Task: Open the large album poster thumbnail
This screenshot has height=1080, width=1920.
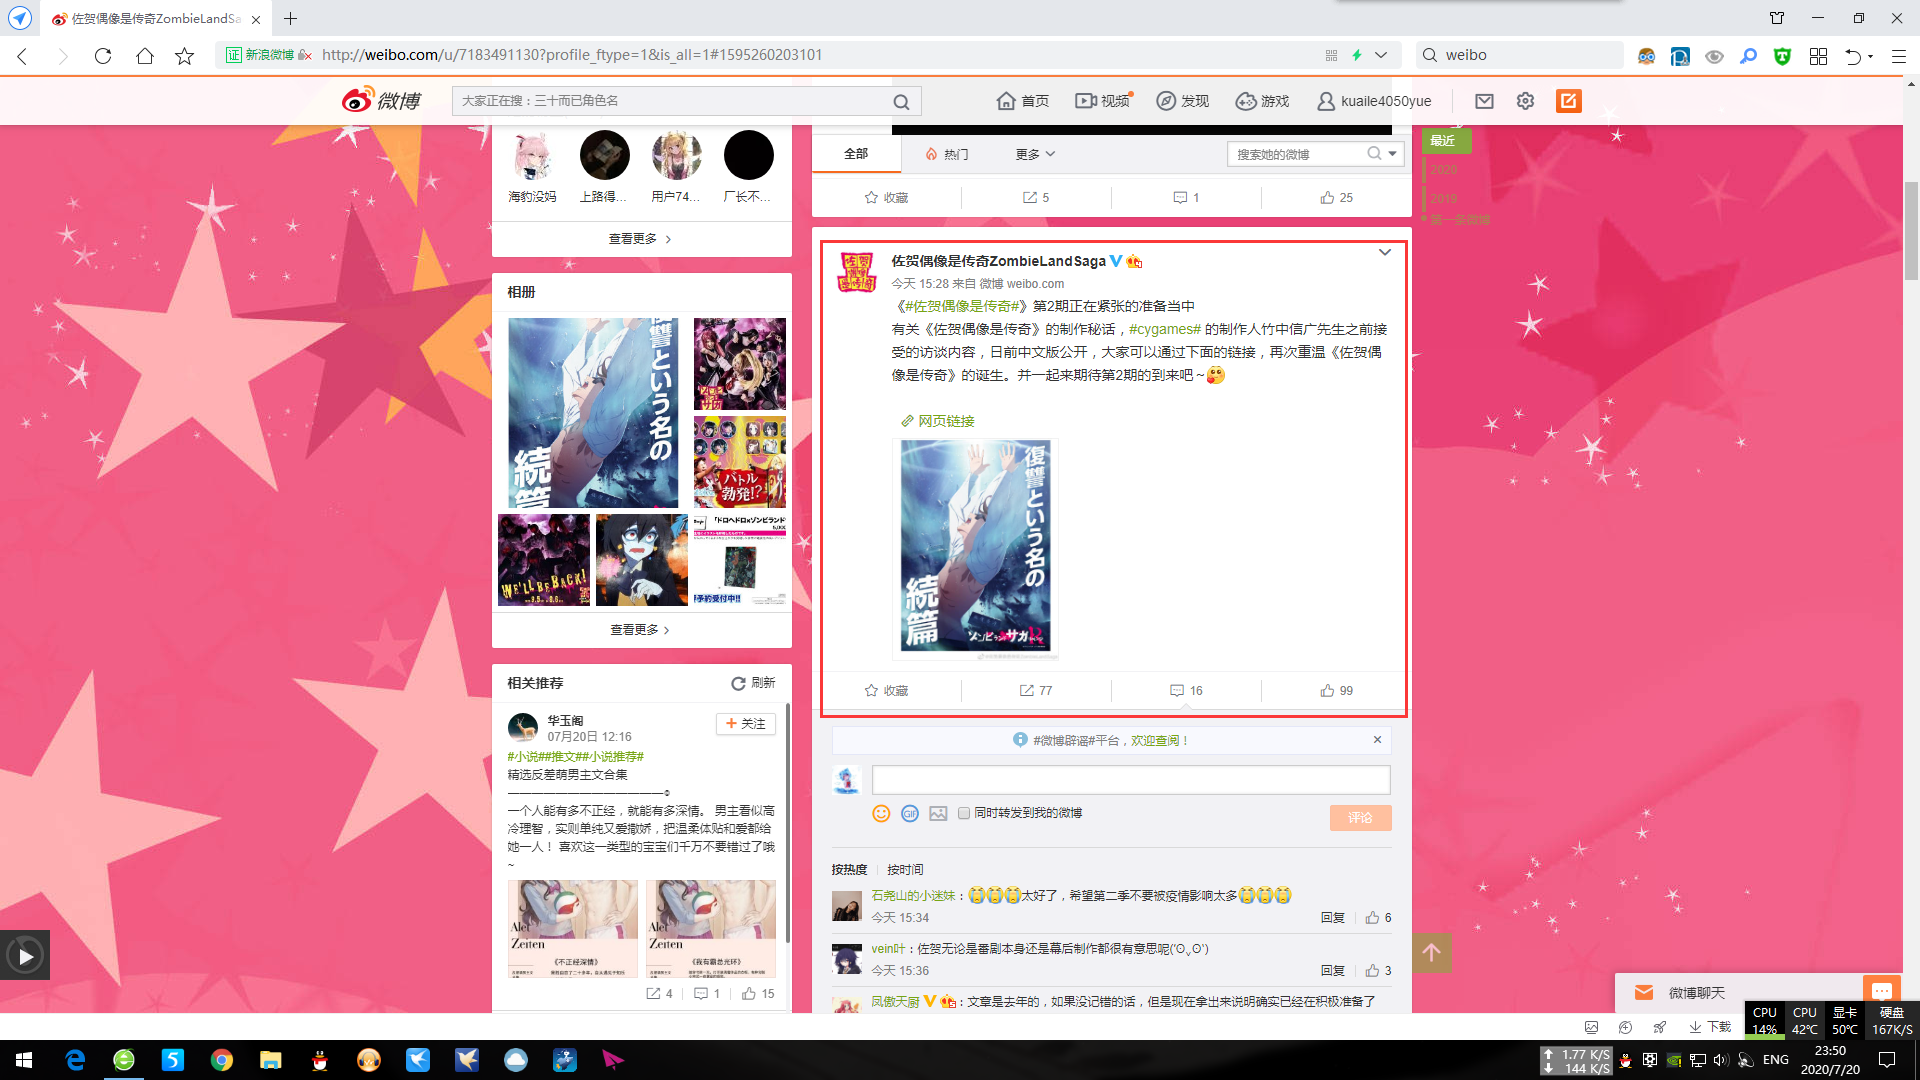Action: (594, 413)
